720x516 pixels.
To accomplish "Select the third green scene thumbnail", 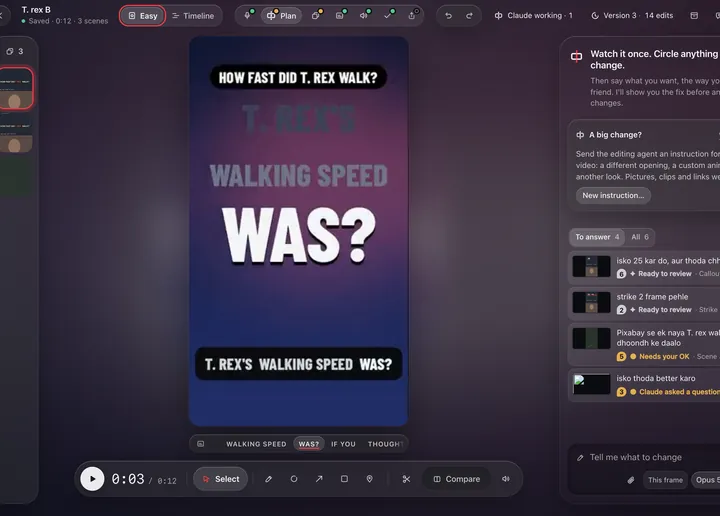I will pyautogui.click(x=16, y=176).
